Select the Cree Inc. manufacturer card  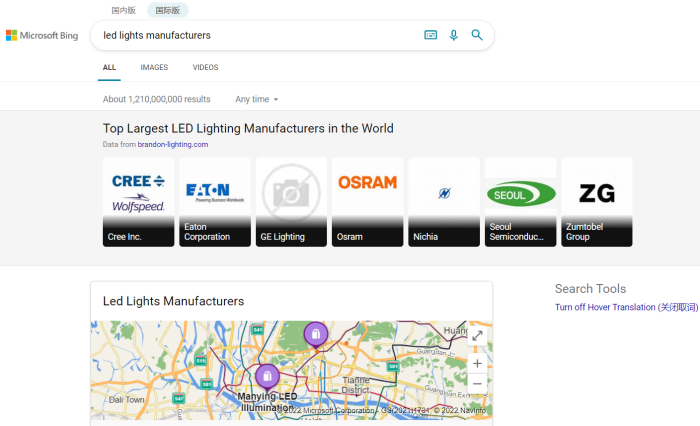[x=138, y=202]
